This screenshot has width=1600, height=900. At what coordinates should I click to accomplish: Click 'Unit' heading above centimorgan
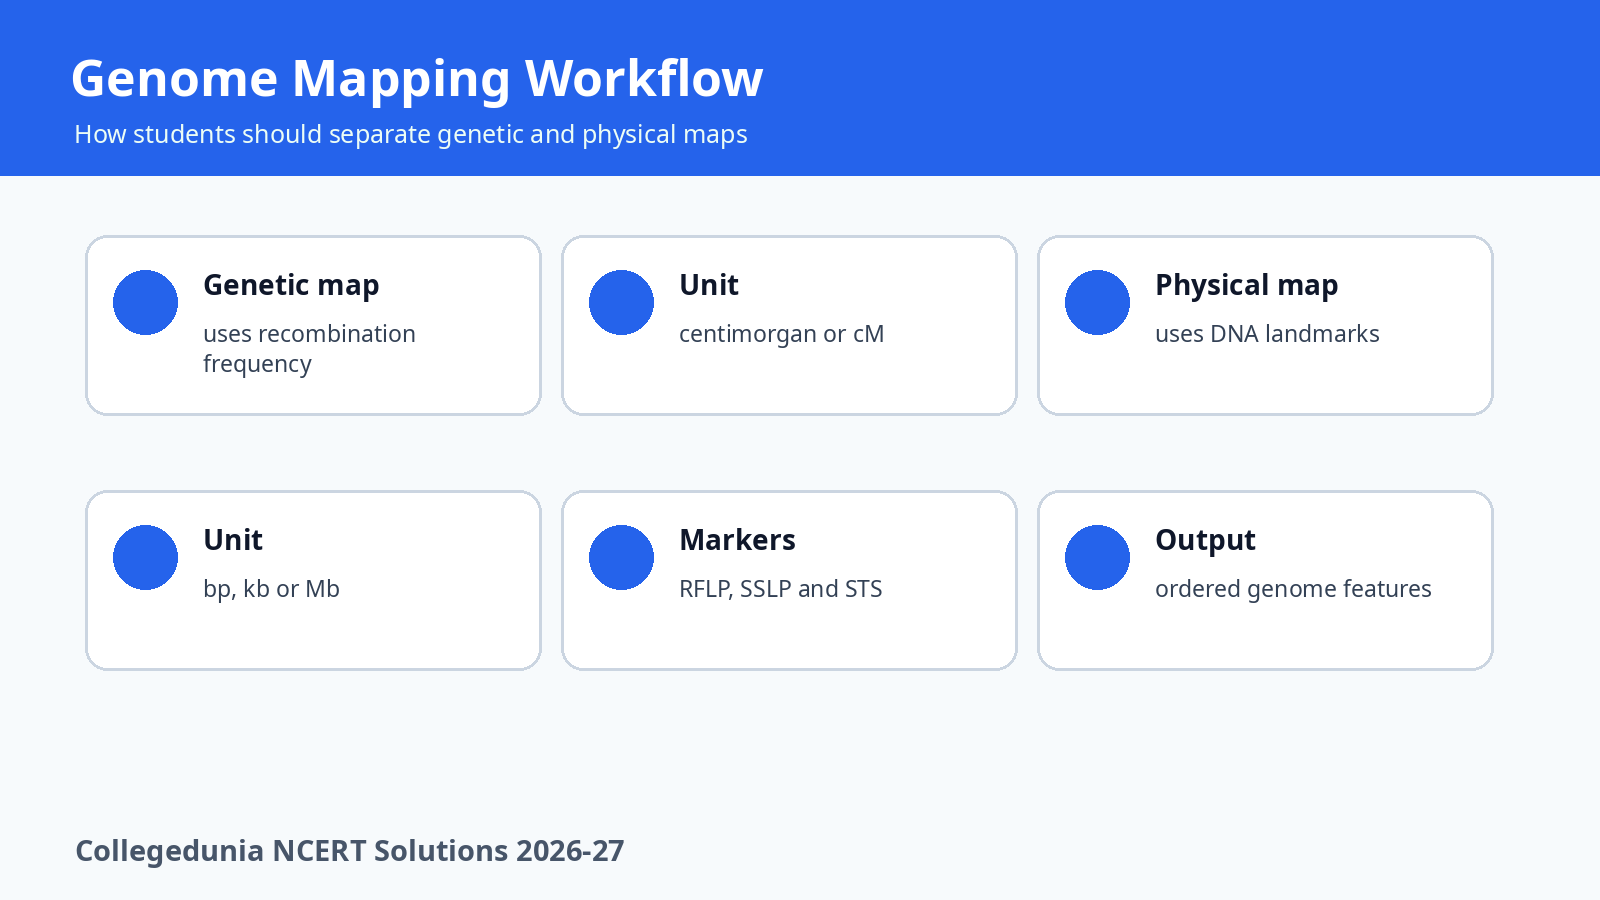click(709, 285)
